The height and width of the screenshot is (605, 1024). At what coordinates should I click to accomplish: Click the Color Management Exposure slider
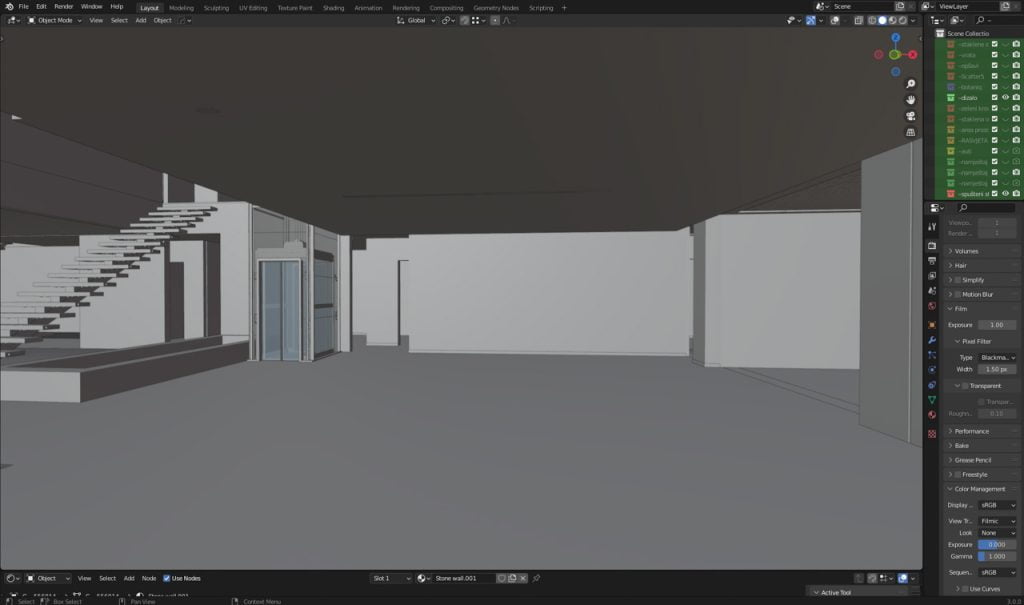pyautogui.click(x=997, y=544)
